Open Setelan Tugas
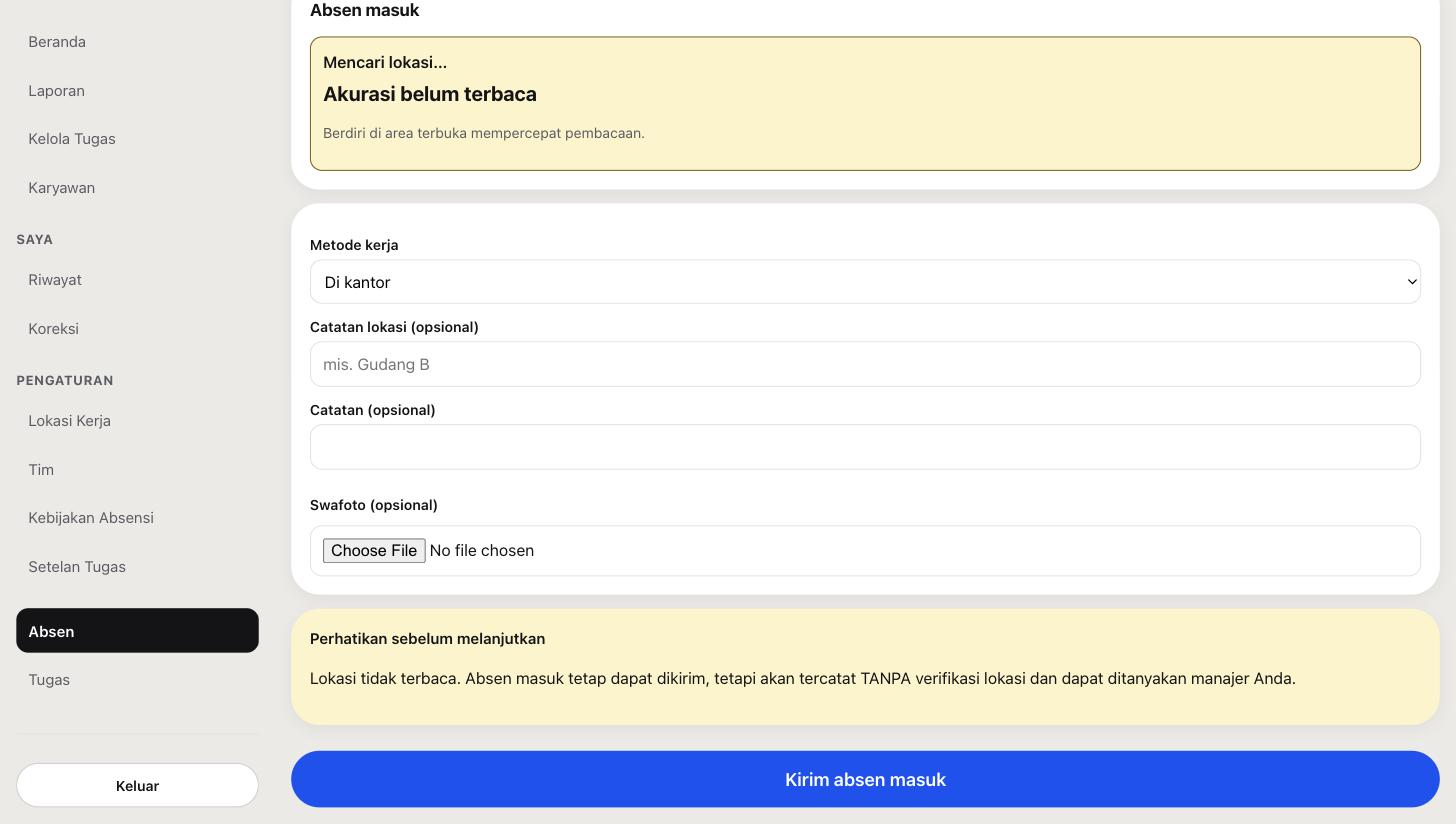 click(x=137, y=567)
